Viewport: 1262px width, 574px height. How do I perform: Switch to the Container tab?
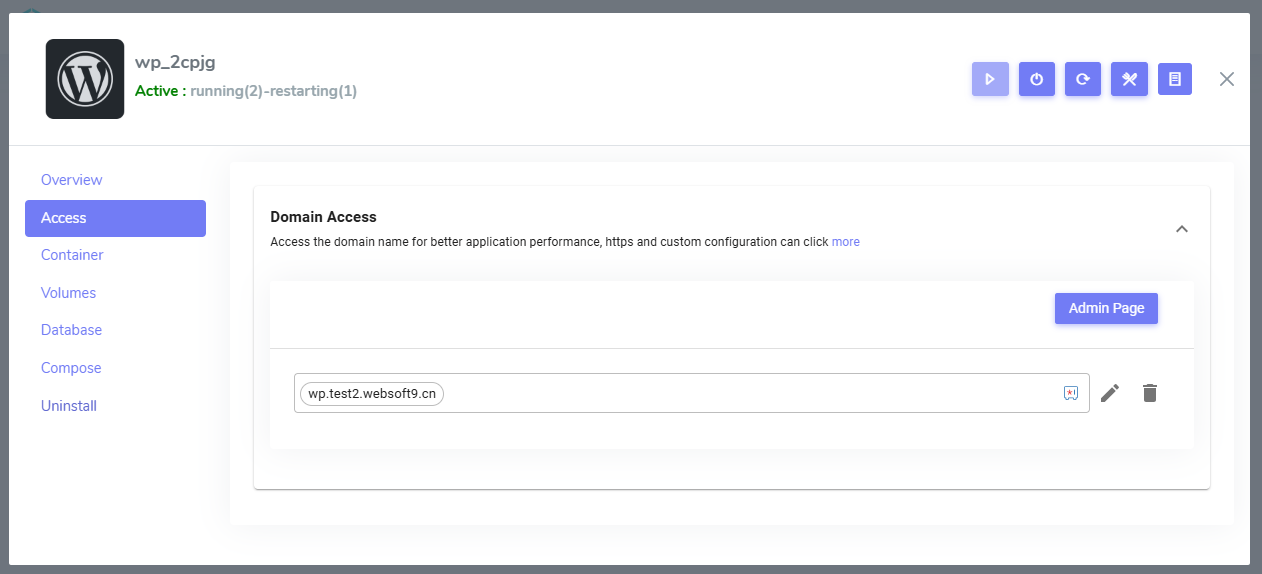point(72,255)
